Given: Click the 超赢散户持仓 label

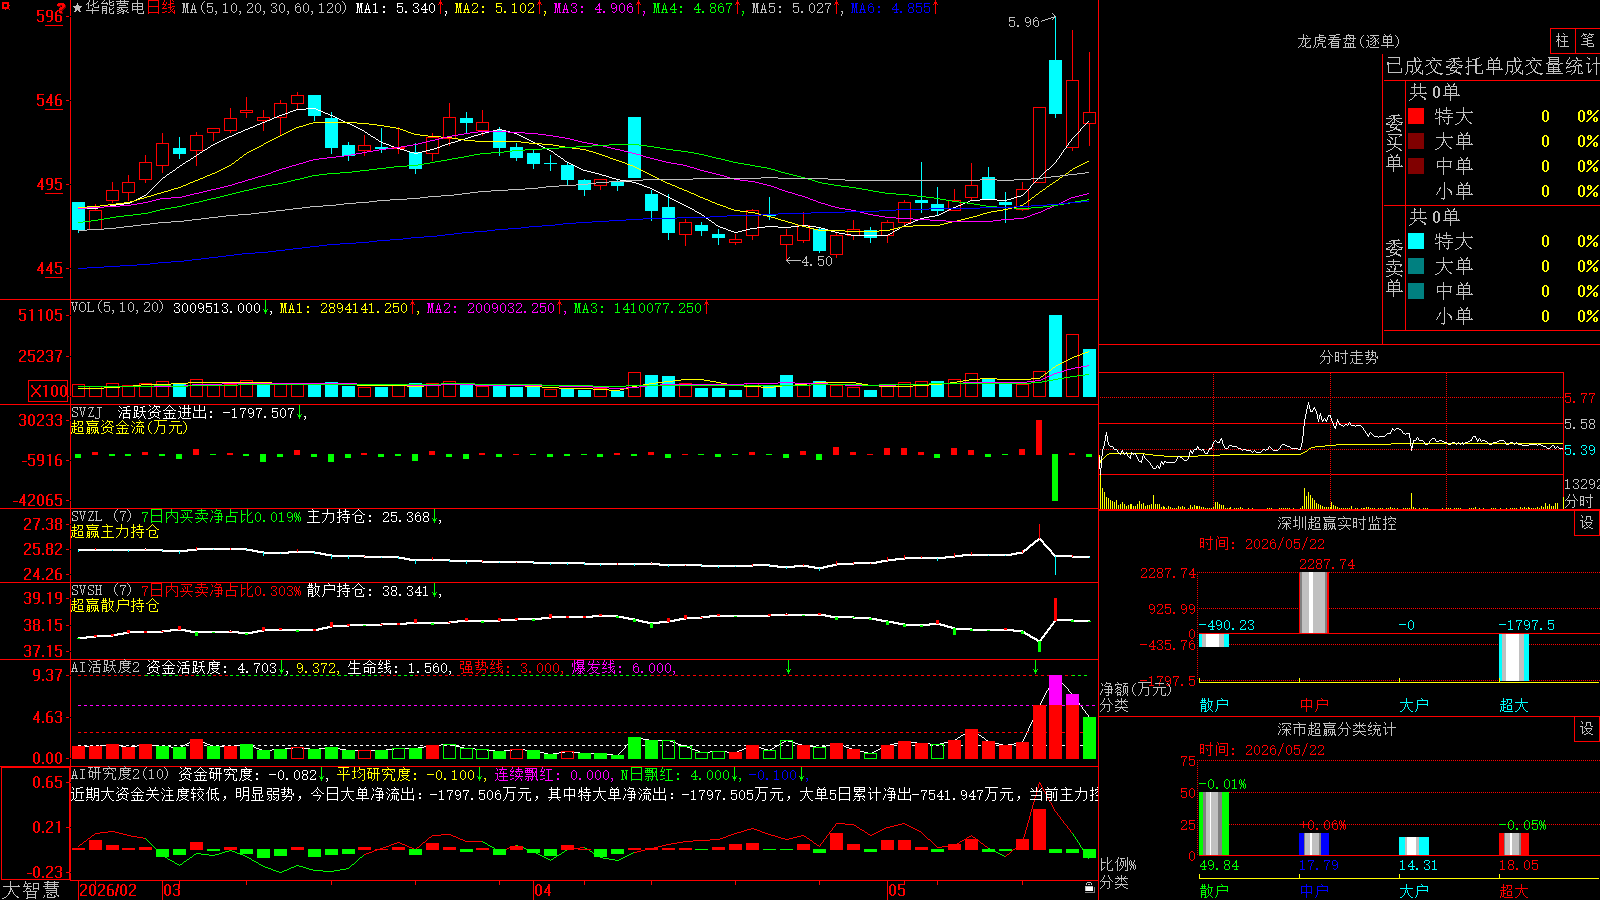Looking at the screenshot, I should 115,605.
